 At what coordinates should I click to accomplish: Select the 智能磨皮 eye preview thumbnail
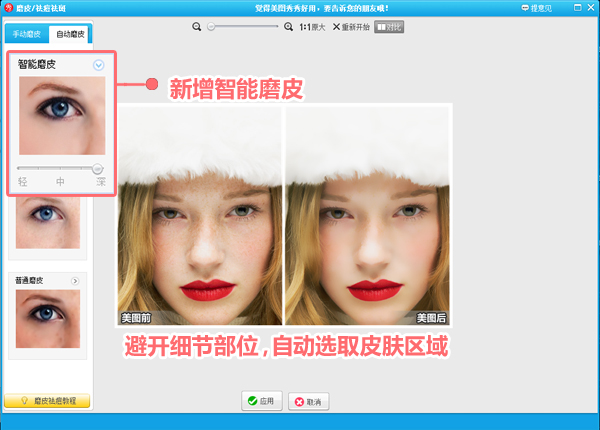(62, 116)
